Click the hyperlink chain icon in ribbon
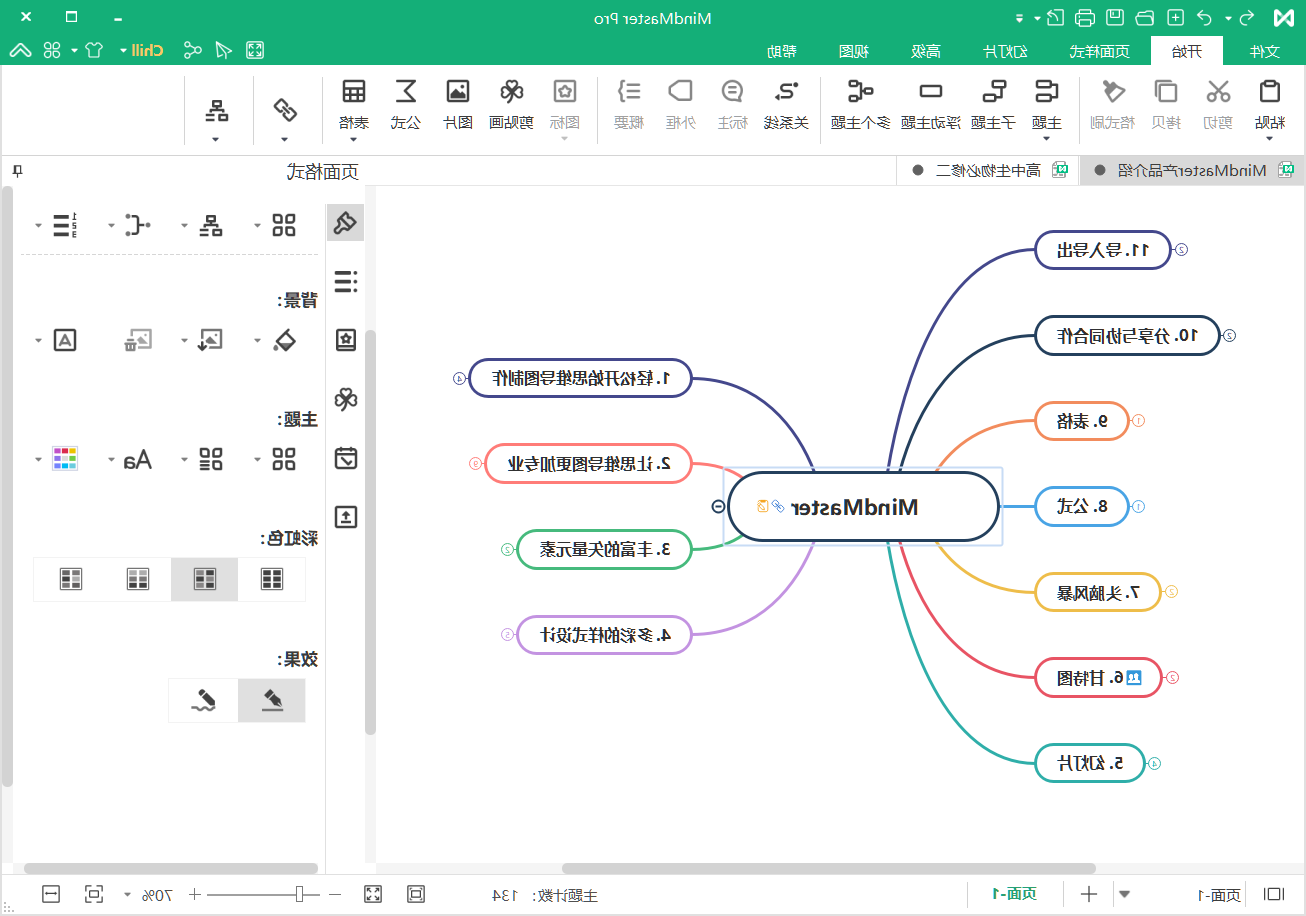This screenshot has width=1306, height=916. [x=285, y=108]
